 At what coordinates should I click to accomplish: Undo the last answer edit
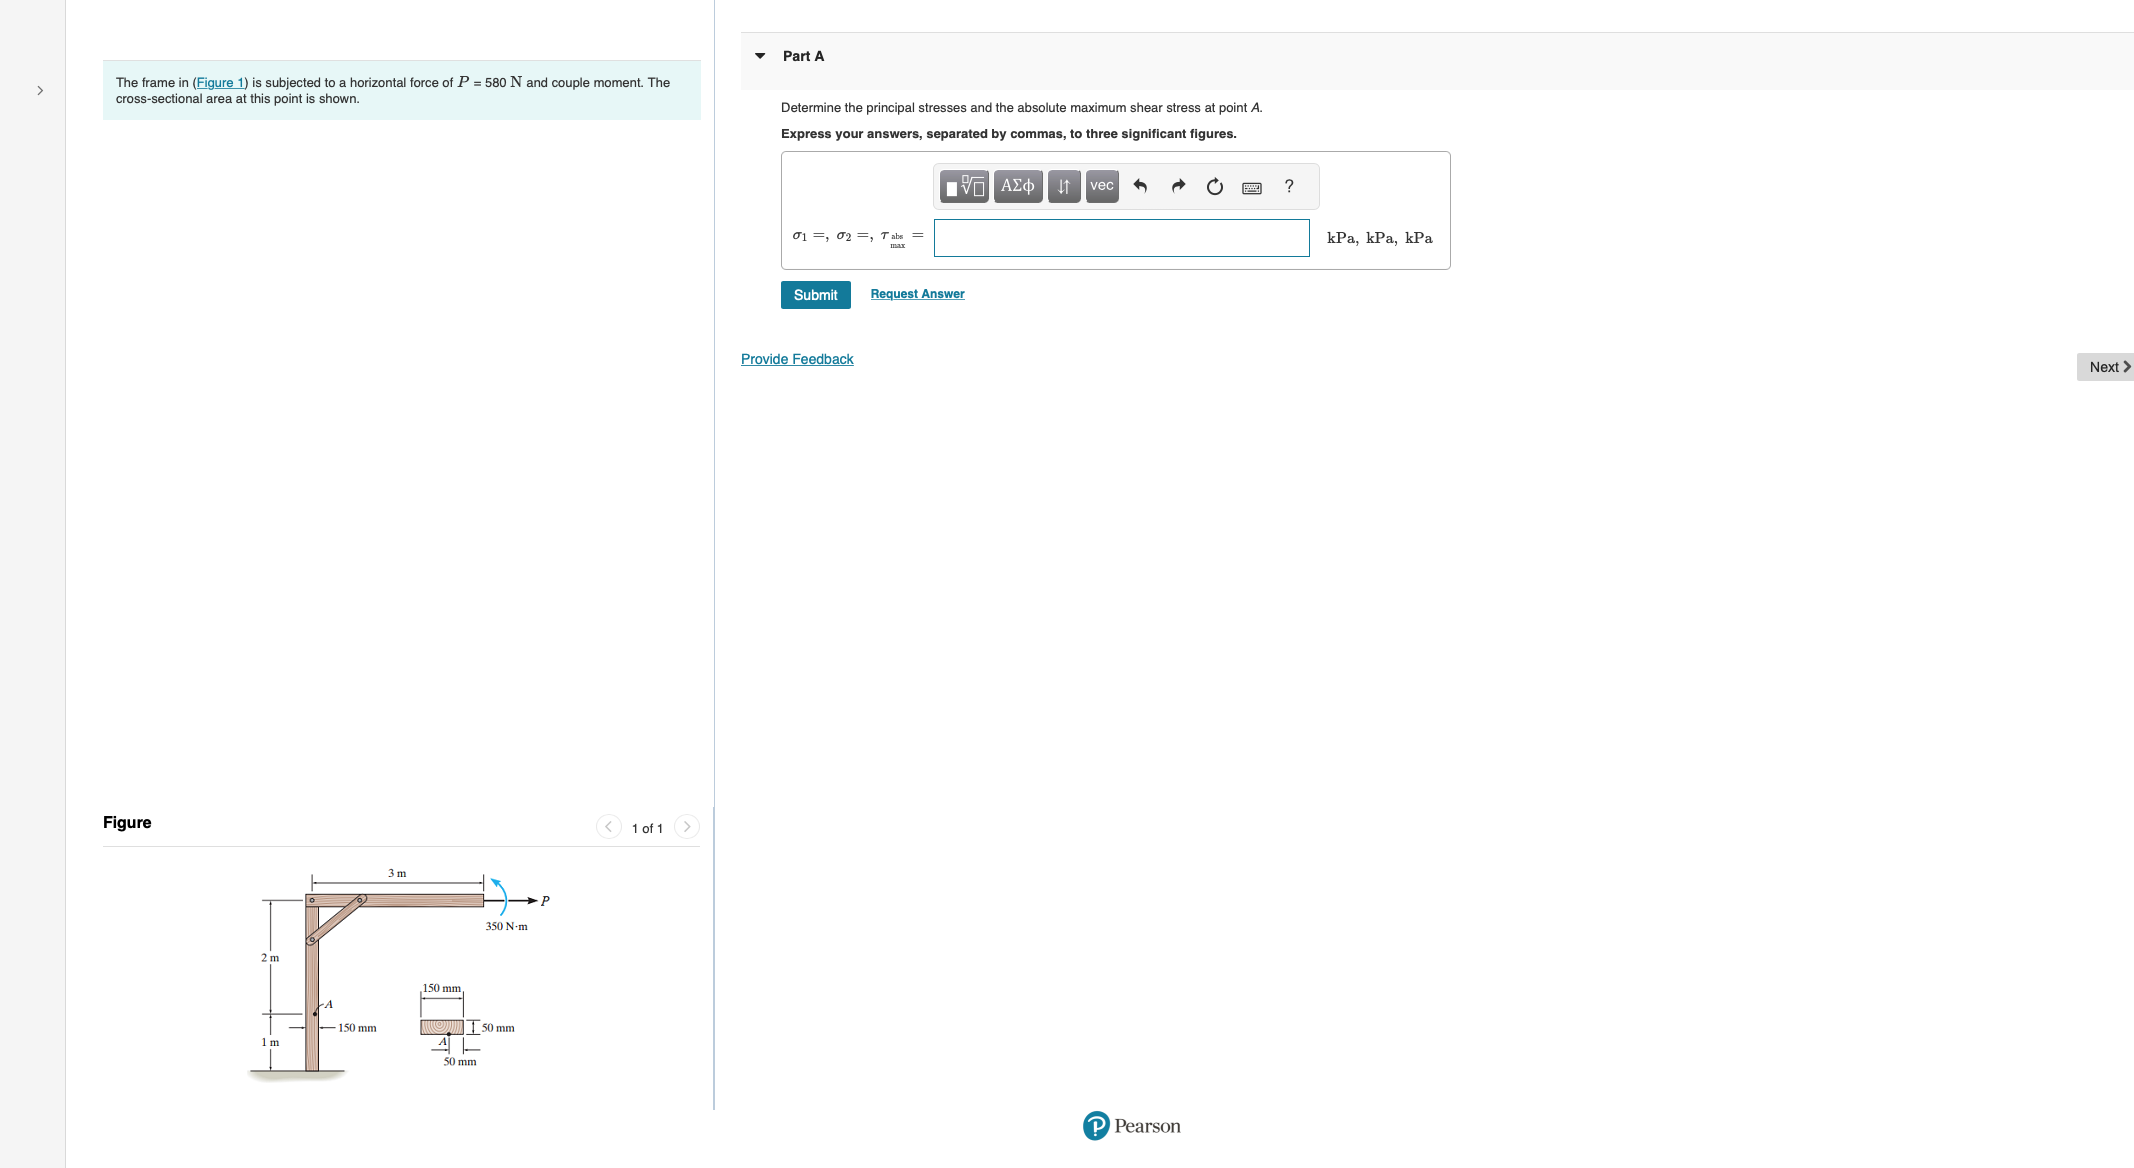coord(1140,186)
